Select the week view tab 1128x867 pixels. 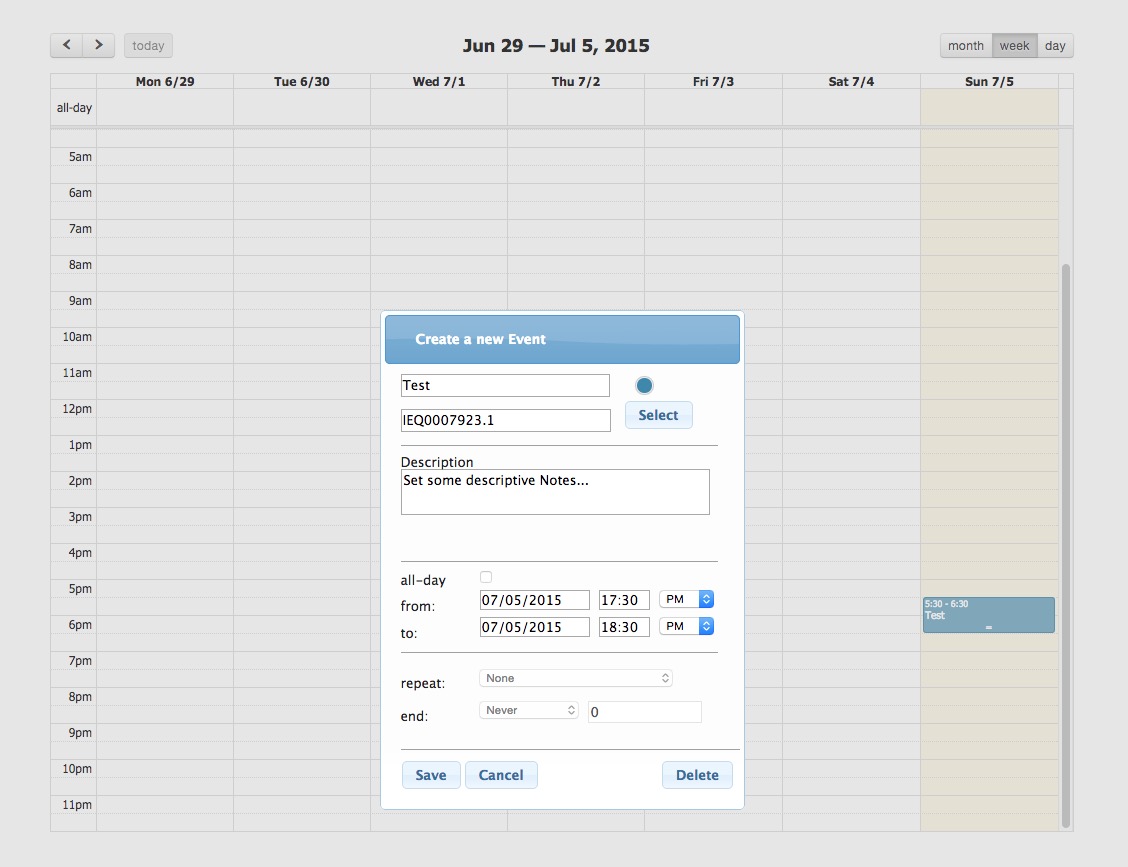tap(1014, 45)
